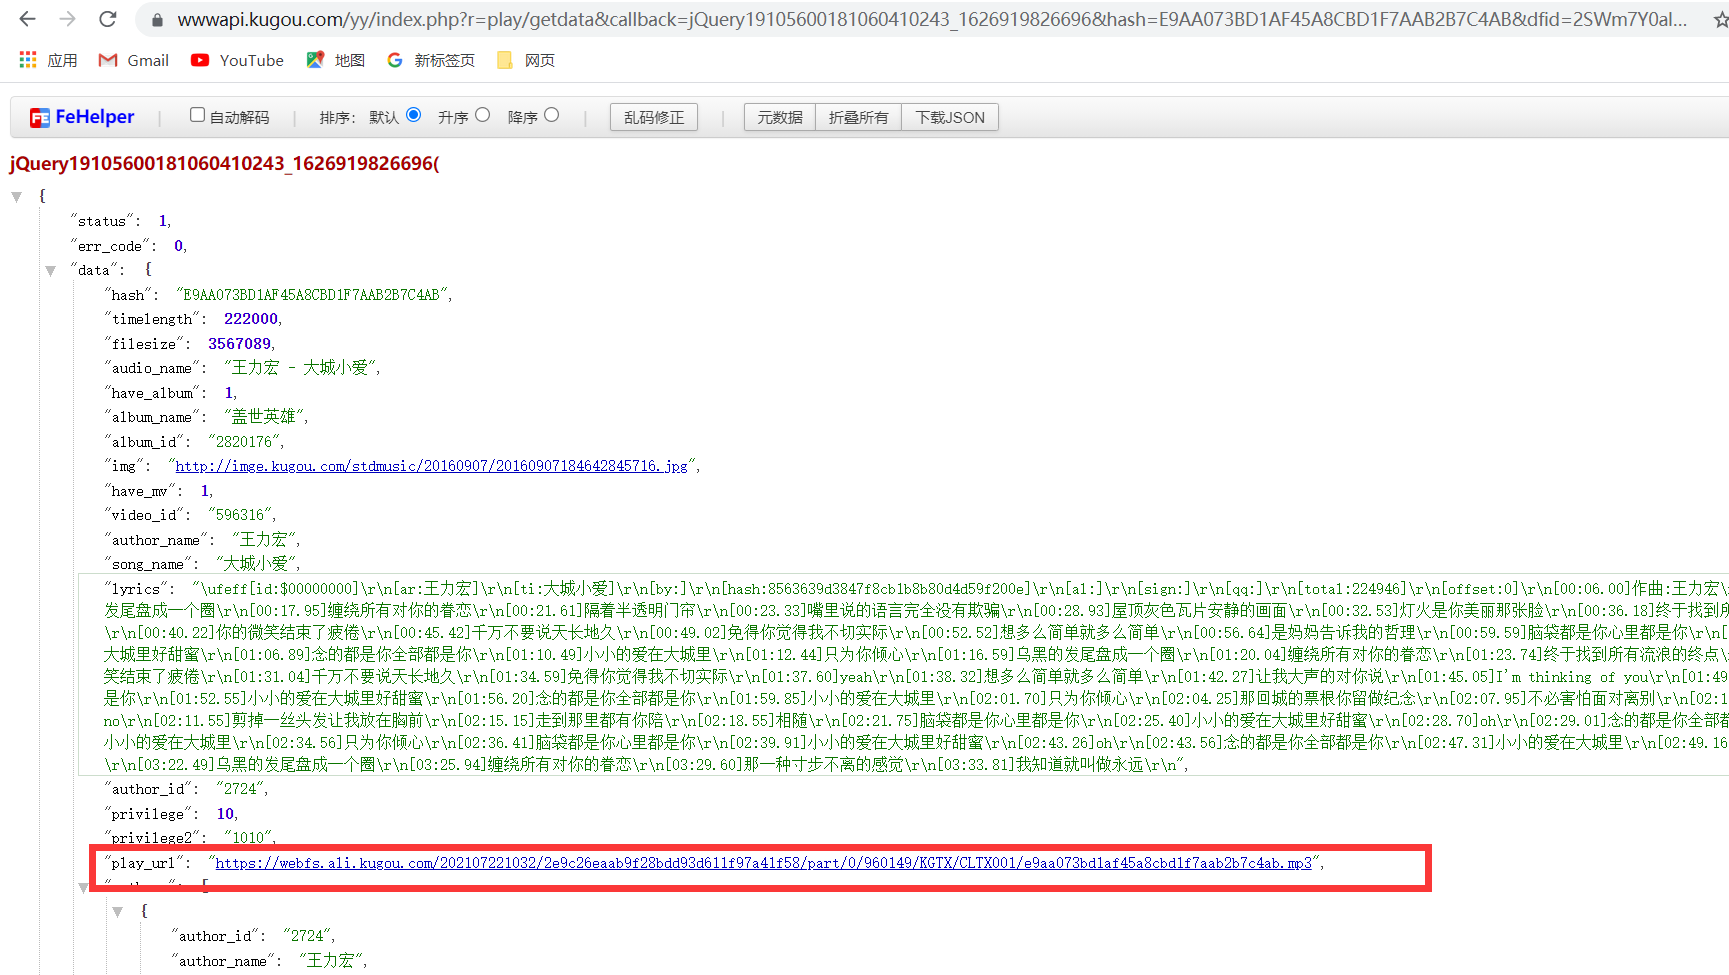The height and width of the screenshot is (975, 1729).
Task: Select audio_name value 王力宏 - 大城小爱
Action: pyautogui.click(x=300, y=368)
